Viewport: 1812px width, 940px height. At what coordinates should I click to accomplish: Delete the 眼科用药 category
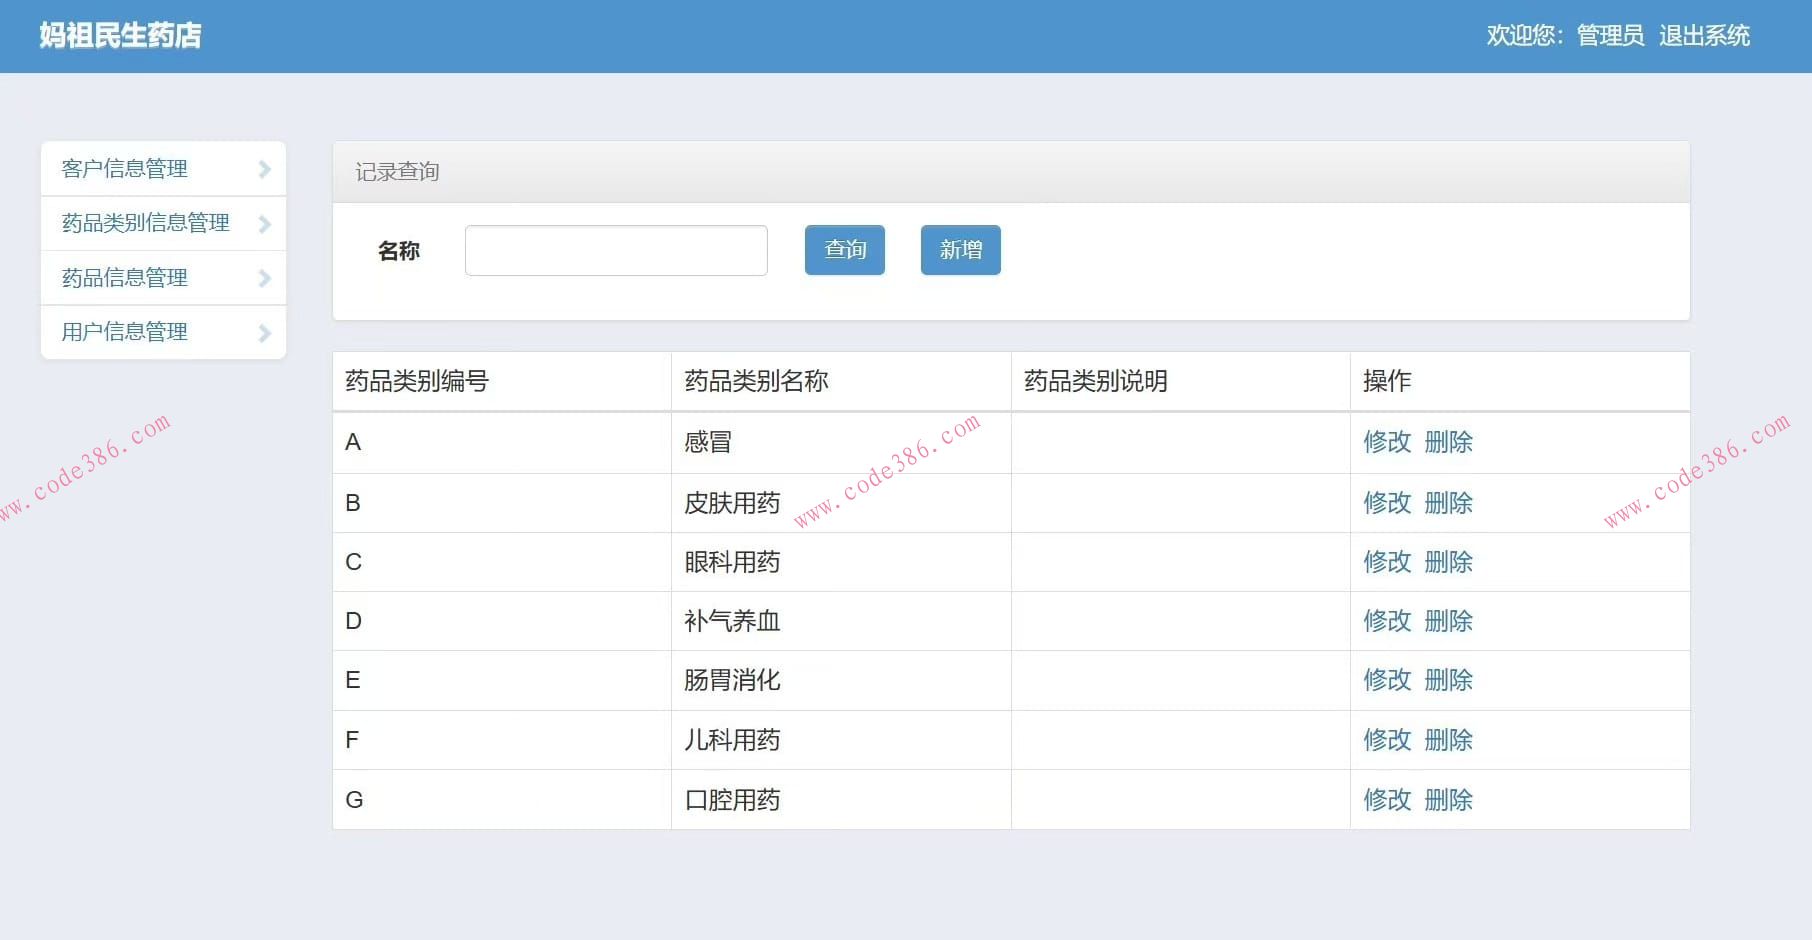1448,562
